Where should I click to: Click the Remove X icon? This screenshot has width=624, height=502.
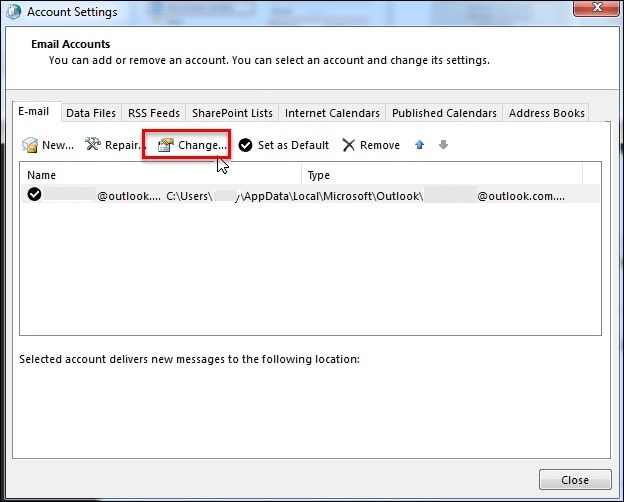[349, 145]
